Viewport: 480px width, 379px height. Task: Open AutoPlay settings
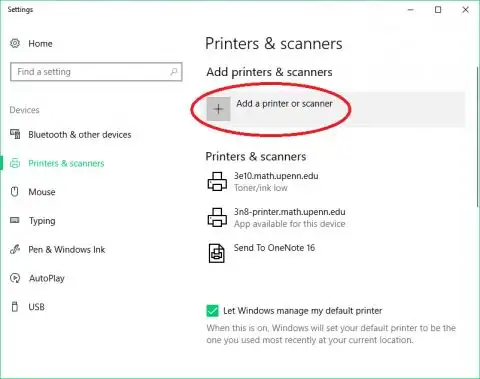(x=47, y=278)
